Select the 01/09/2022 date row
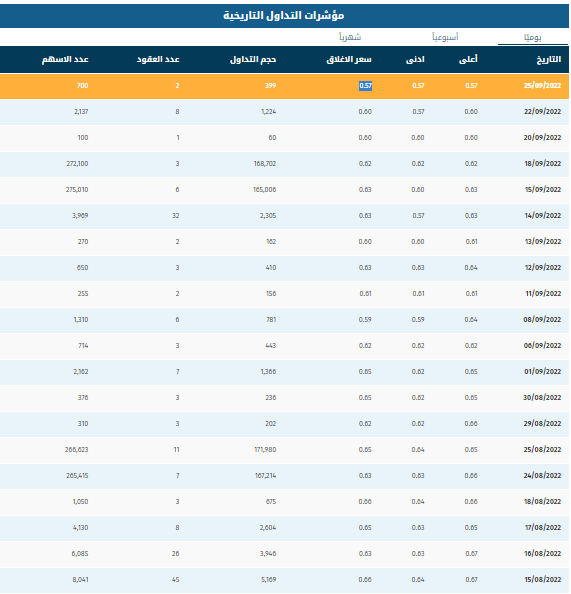The width and height of the screenshot is (571, 594). coord(284,372)
